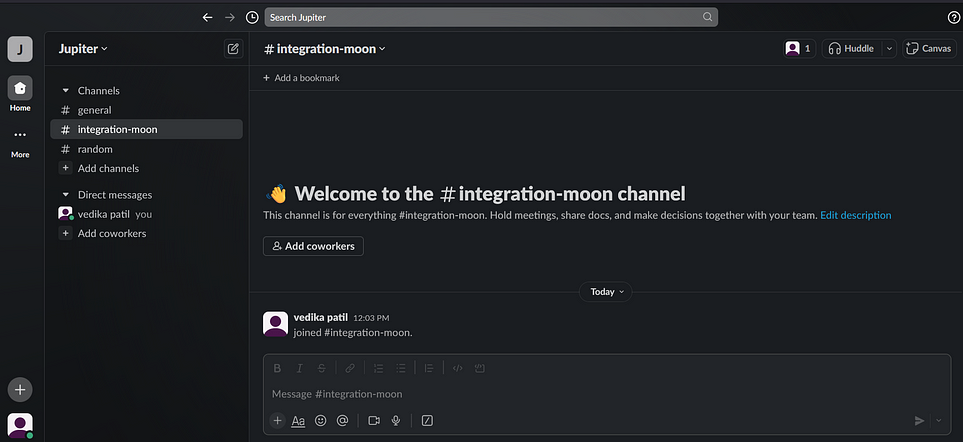Open the history clock icon
This screenshot has height=442, width=963.
coord(252,17)
